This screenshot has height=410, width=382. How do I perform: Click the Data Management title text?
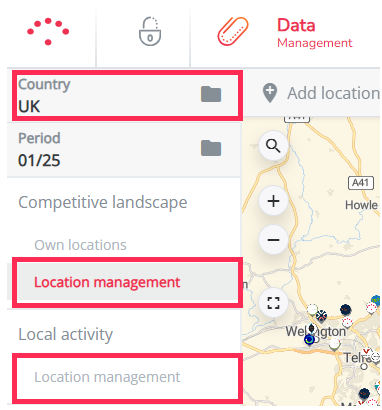[315, 33]
